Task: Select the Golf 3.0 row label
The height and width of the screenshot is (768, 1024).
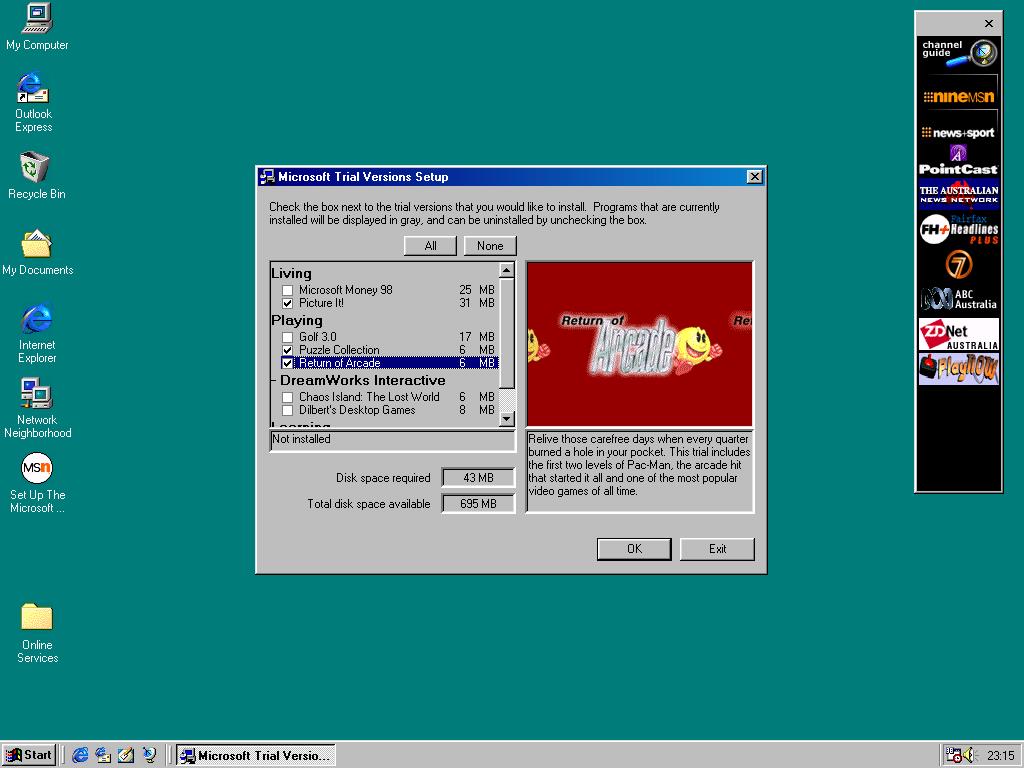Action: (x=317, y=337)
